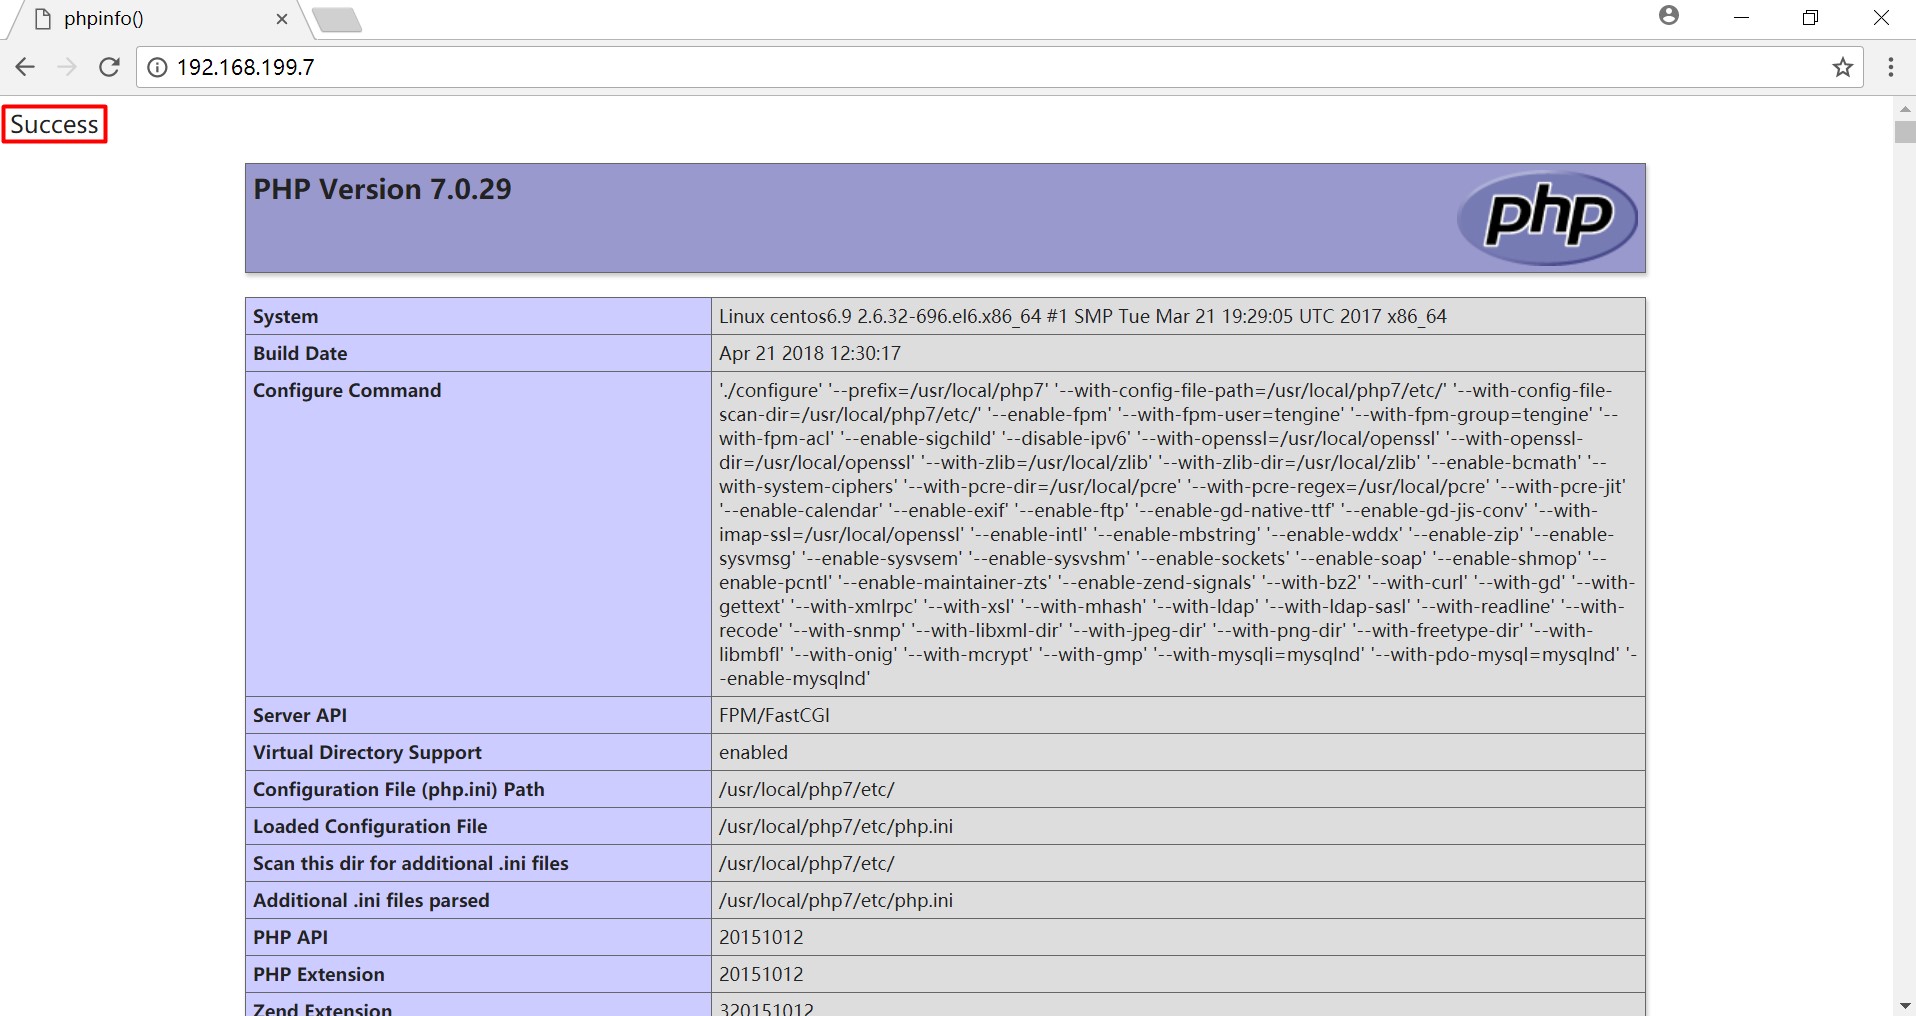Click the Build Date label
1916x1016 pixels.
click(300, 353)
